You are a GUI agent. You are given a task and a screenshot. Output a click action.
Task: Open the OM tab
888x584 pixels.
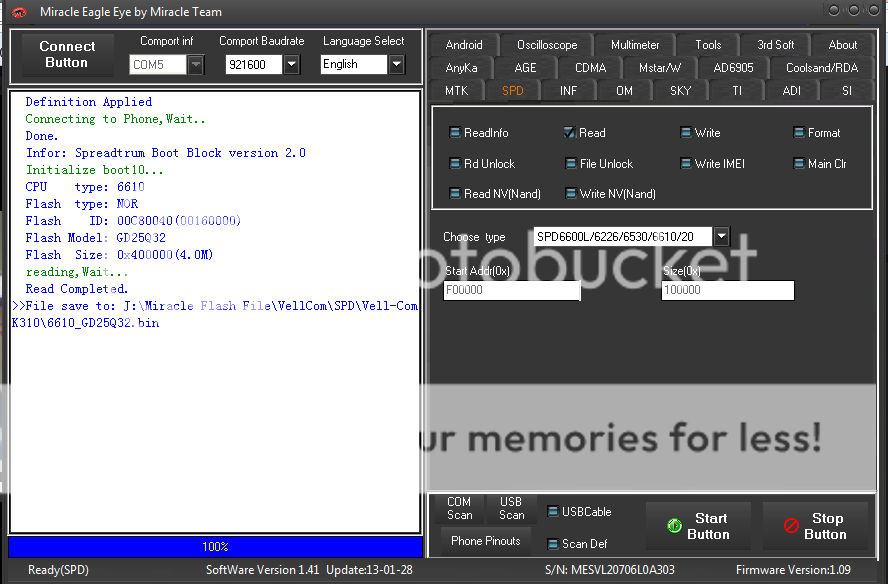[624, 91]
